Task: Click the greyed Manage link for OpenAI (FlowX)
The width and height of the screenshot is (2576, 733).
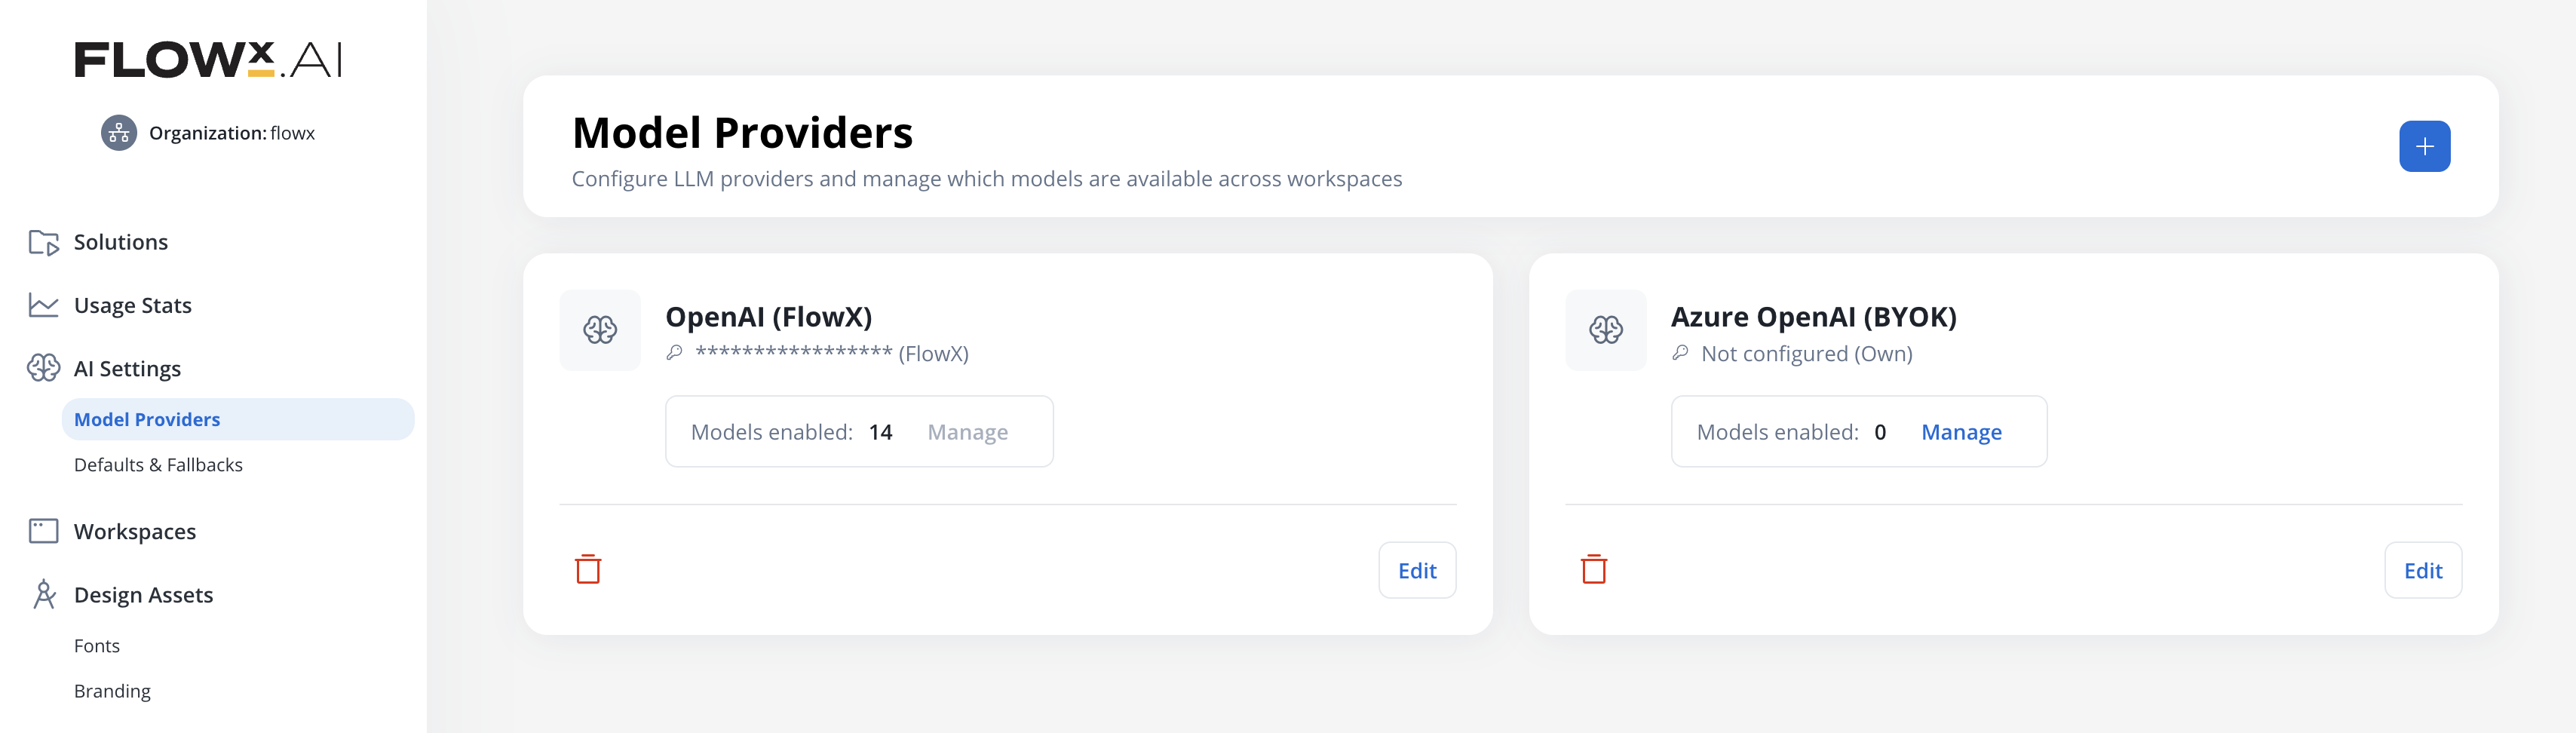Action: (x=967, y=432)
